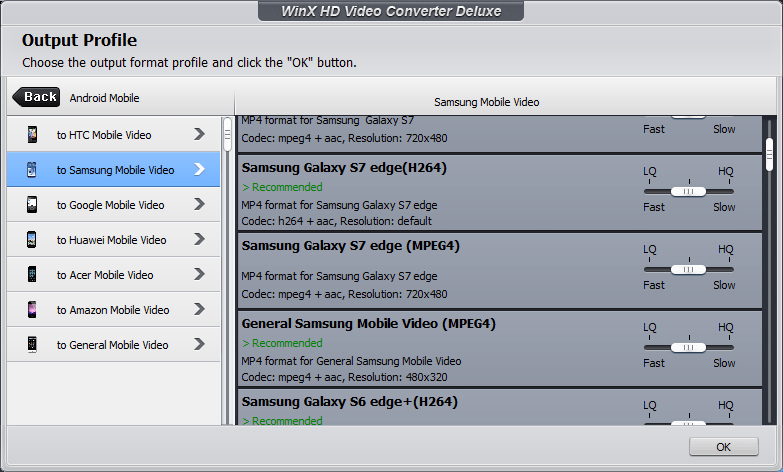Click LQ label of S7 edge (MPEG4) slider
The height and width of the screenshot is (472, 783).
[x=649, y=249]
